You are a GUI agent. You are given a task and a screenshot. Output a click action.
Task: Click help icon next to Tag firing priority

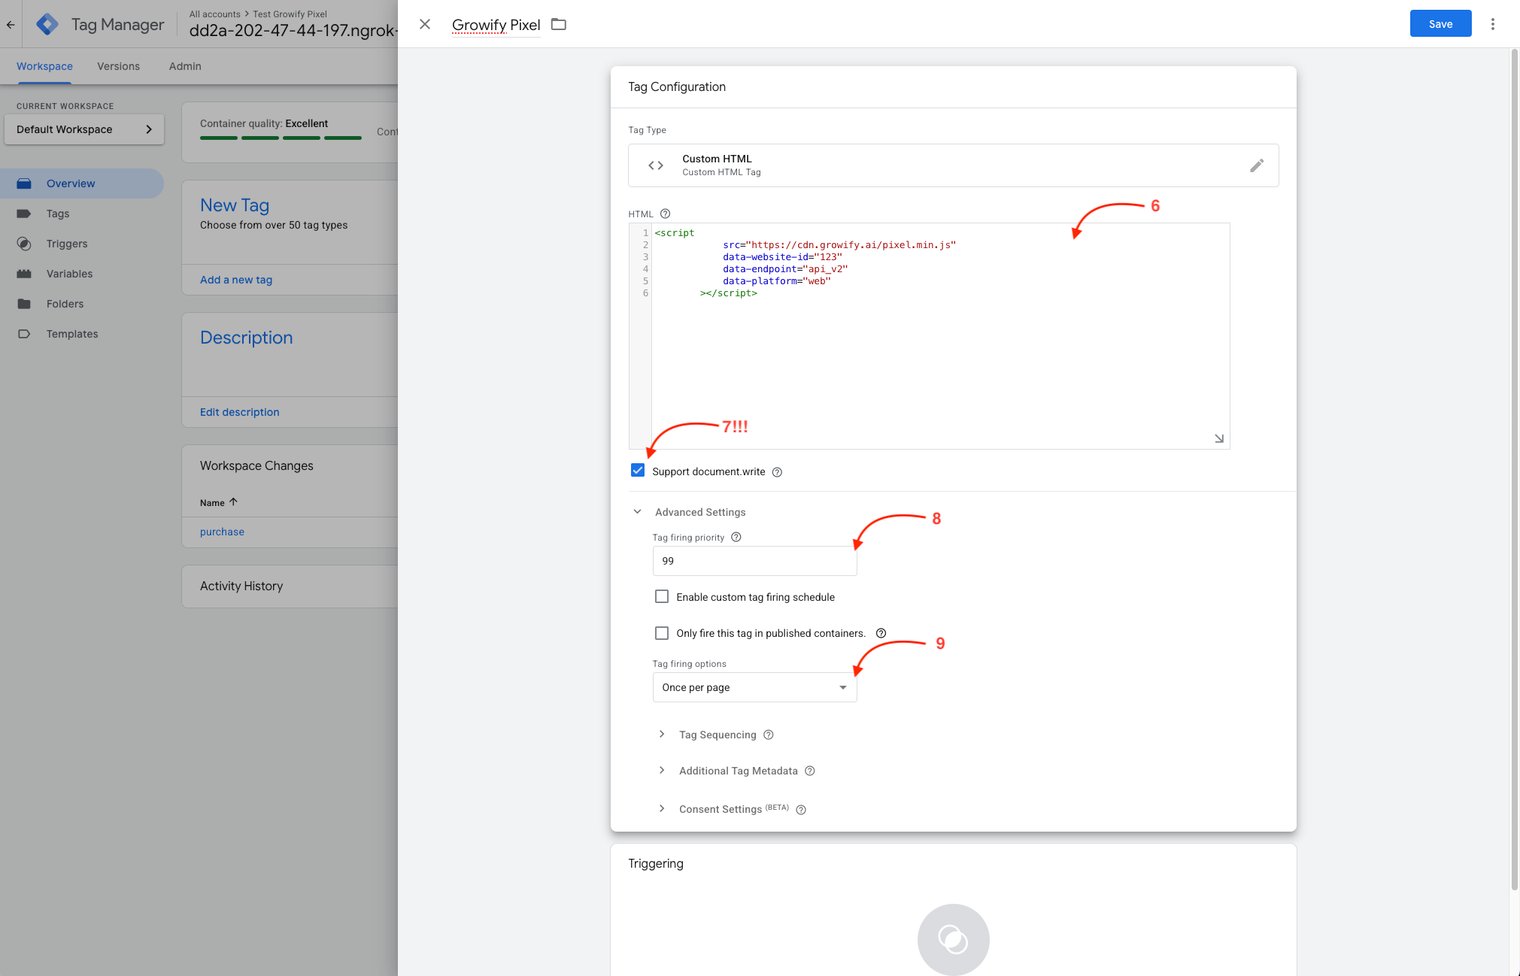tap(736, 537)
